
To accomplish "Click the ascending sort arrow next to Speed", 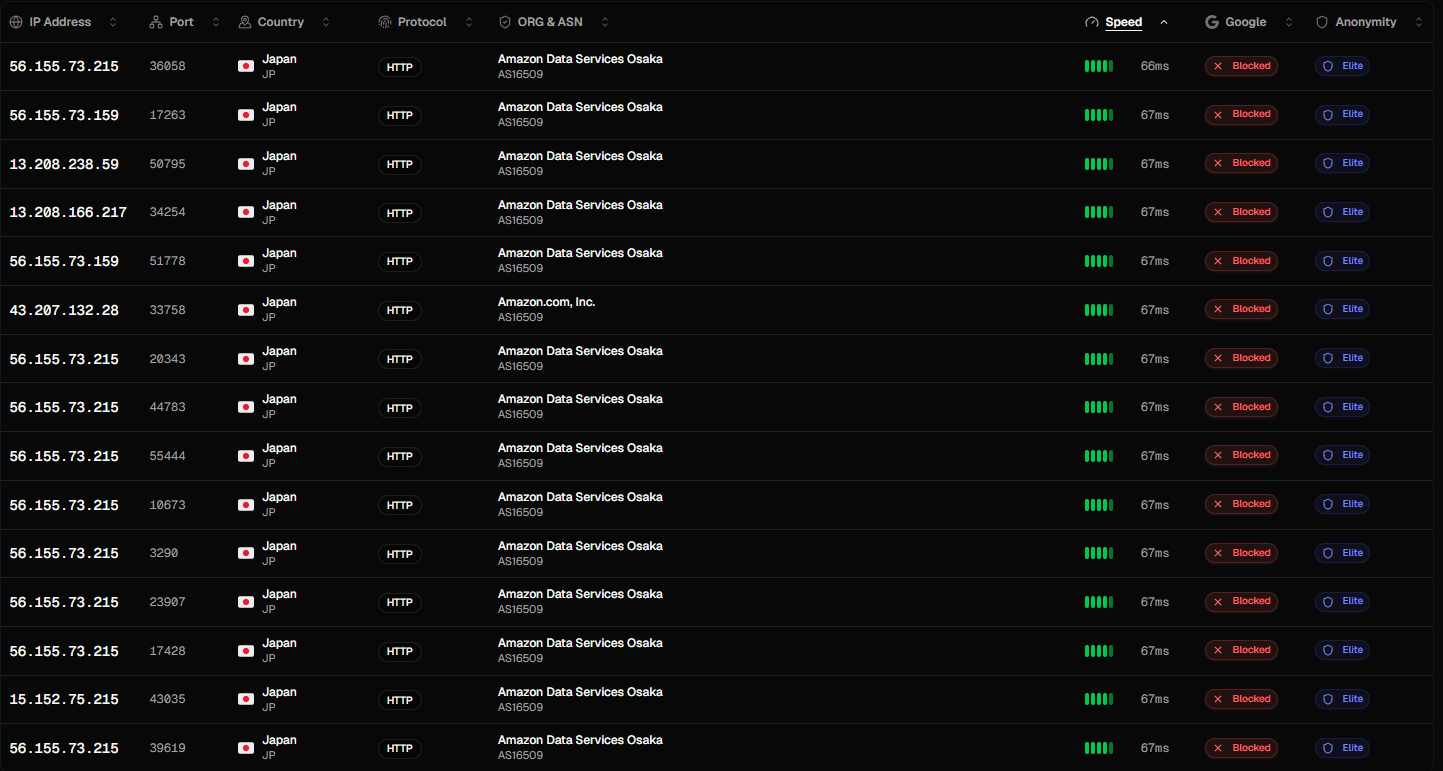I will (1164, 22).
